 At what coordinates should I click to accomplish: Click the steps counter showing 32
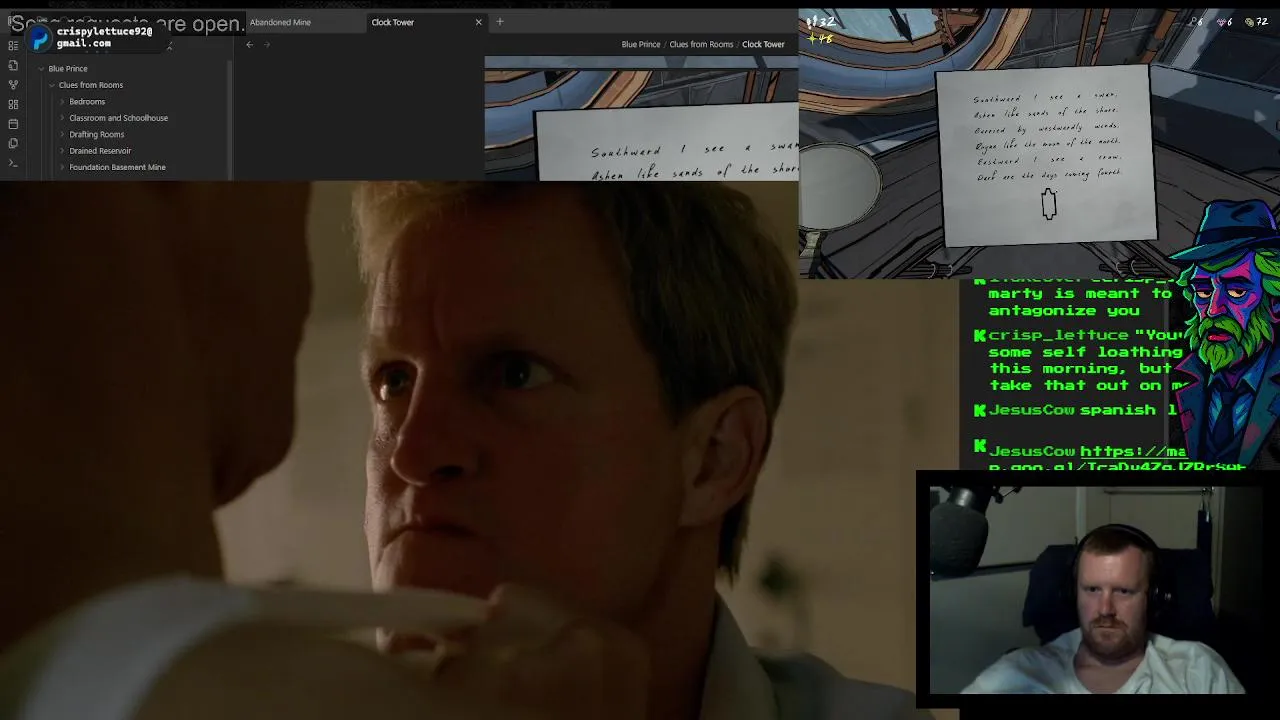tap(821, 22)
